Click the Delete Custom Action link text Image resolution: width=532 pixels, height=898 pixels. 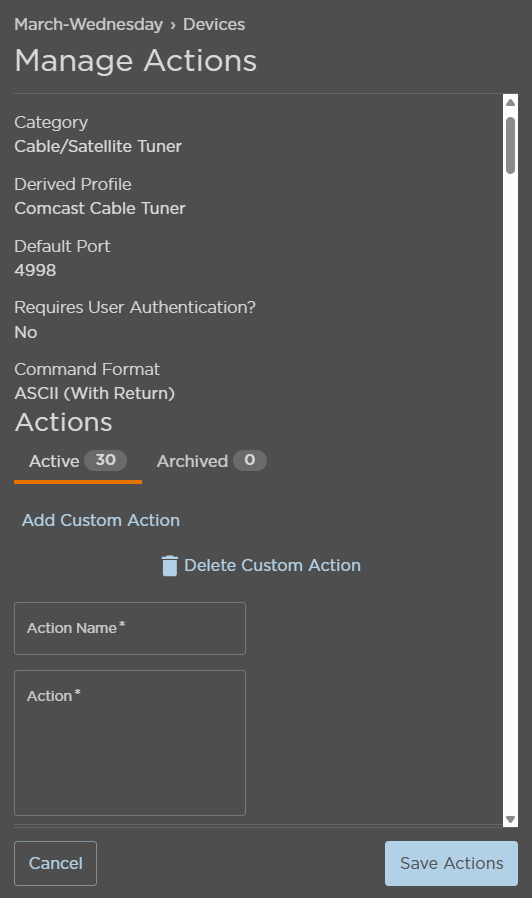(273, 565)
